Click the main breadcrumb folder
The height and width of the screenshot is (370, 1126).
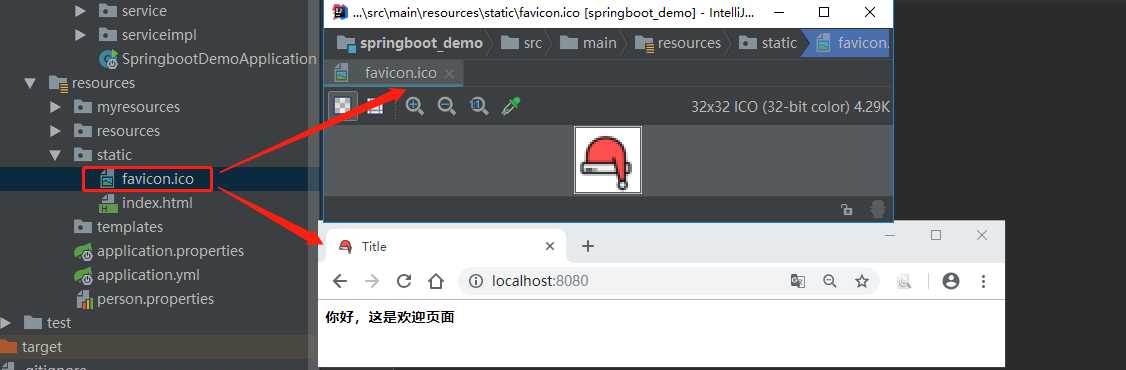(589, 43)
